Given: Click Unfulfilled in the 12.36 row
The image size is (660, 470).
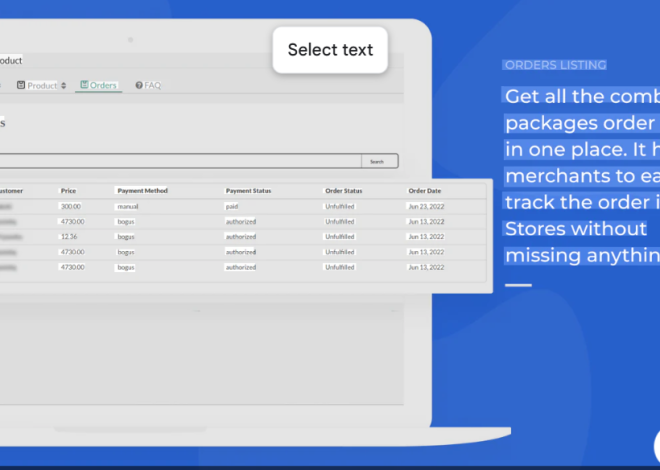Looking at the screenshot, I should [x=340, y=236].
